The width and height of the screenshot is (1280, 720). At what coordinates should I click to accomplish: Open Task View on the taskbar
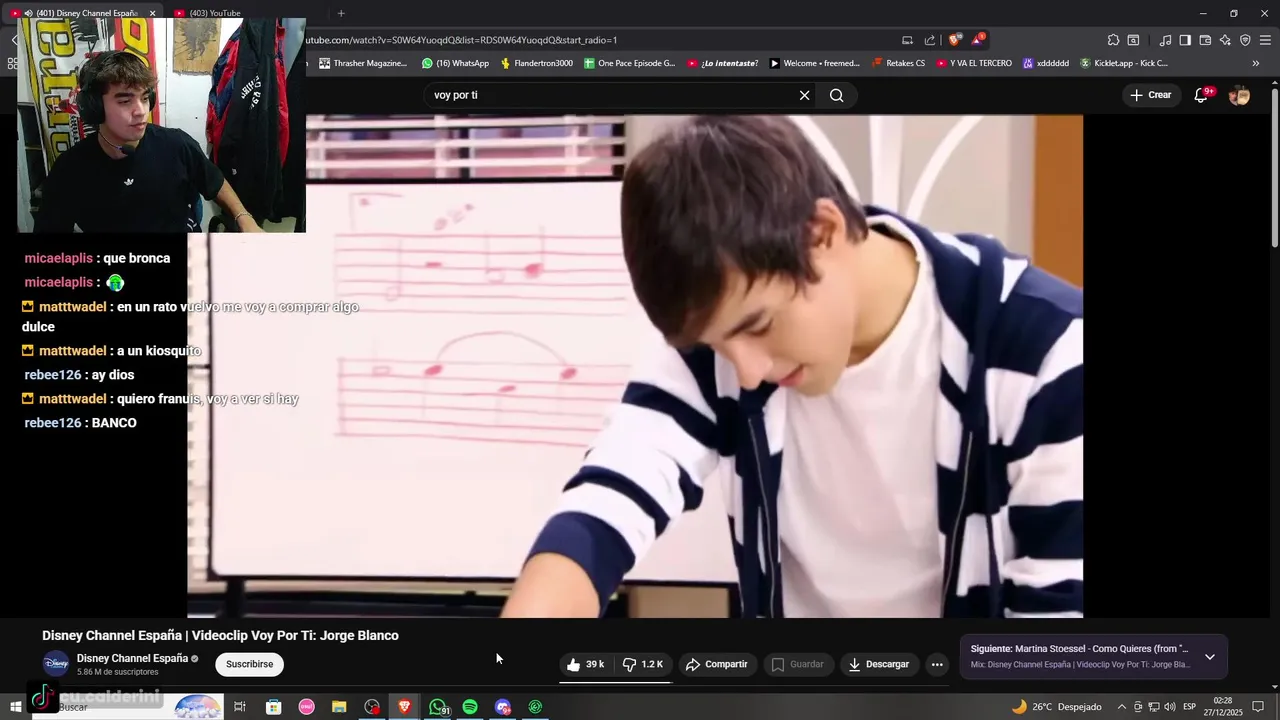(x=240, y=707)
